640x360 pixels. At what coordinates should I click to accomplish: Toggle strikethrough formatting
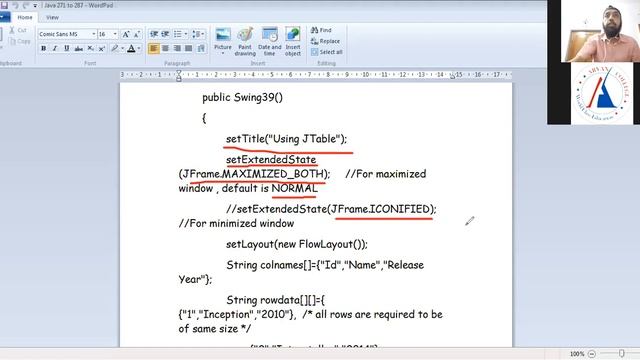pyautogui.click(x=78, y=49)
